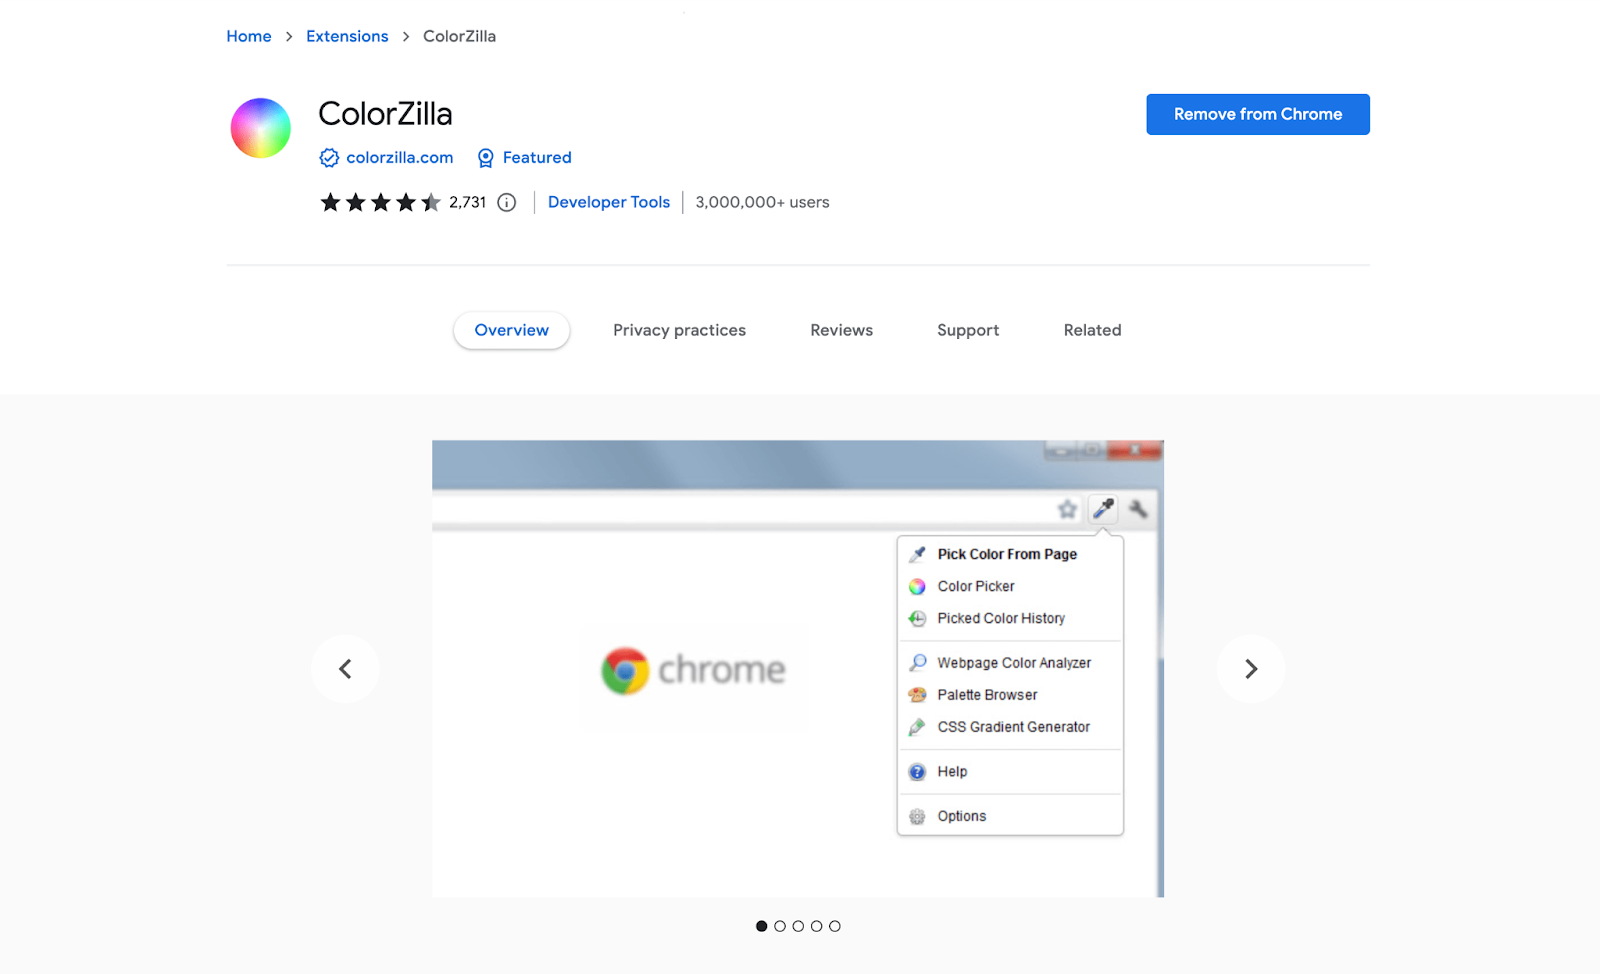1600x974 pixels.
Task: Open the colorzilla.com website link
Action: coord(400,158)
